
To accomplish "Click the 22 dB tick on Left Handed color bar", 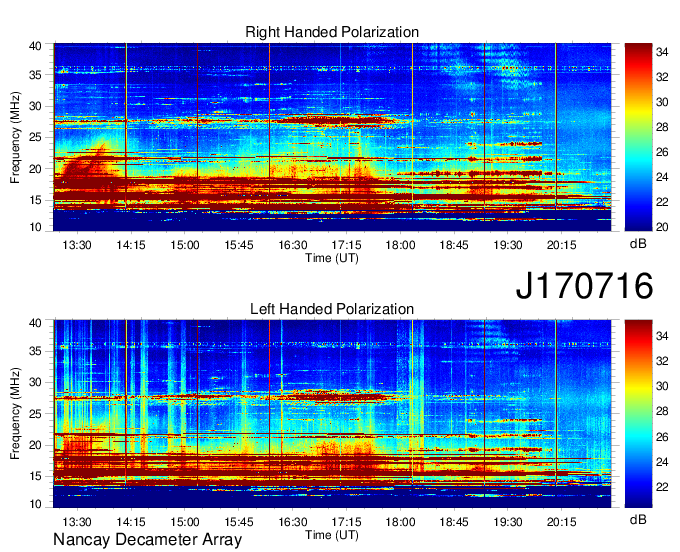I will [x=662, y=487].
